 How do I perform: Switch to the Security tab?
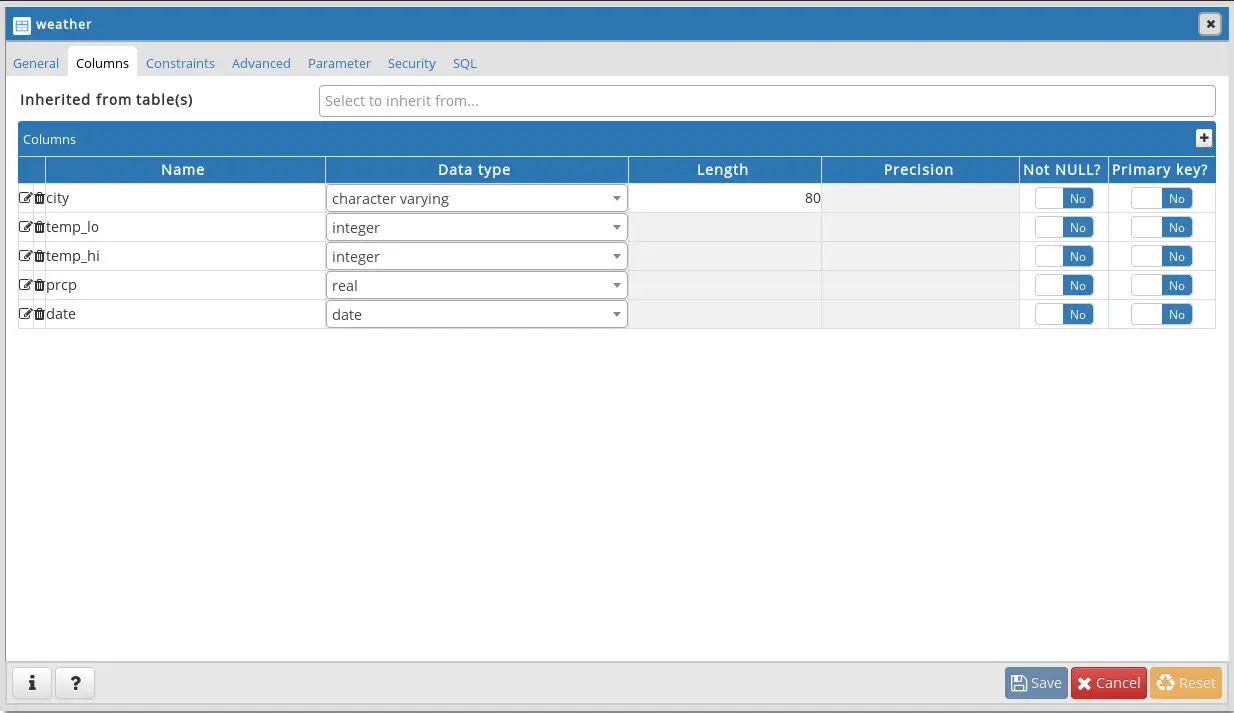[412, 63]
